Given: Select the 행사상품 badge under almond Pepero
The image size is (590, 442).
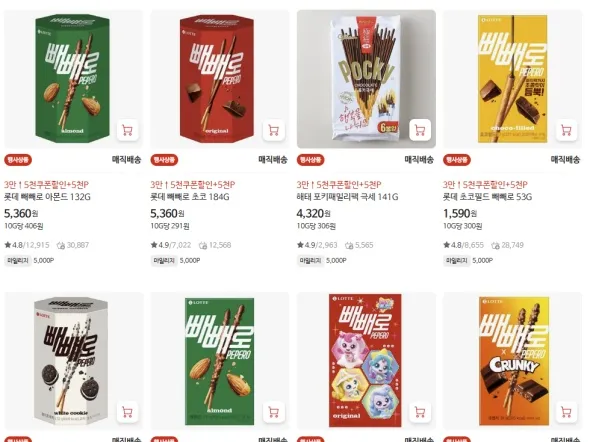Looking at the screenshot, I should click(x=18, y=160).
